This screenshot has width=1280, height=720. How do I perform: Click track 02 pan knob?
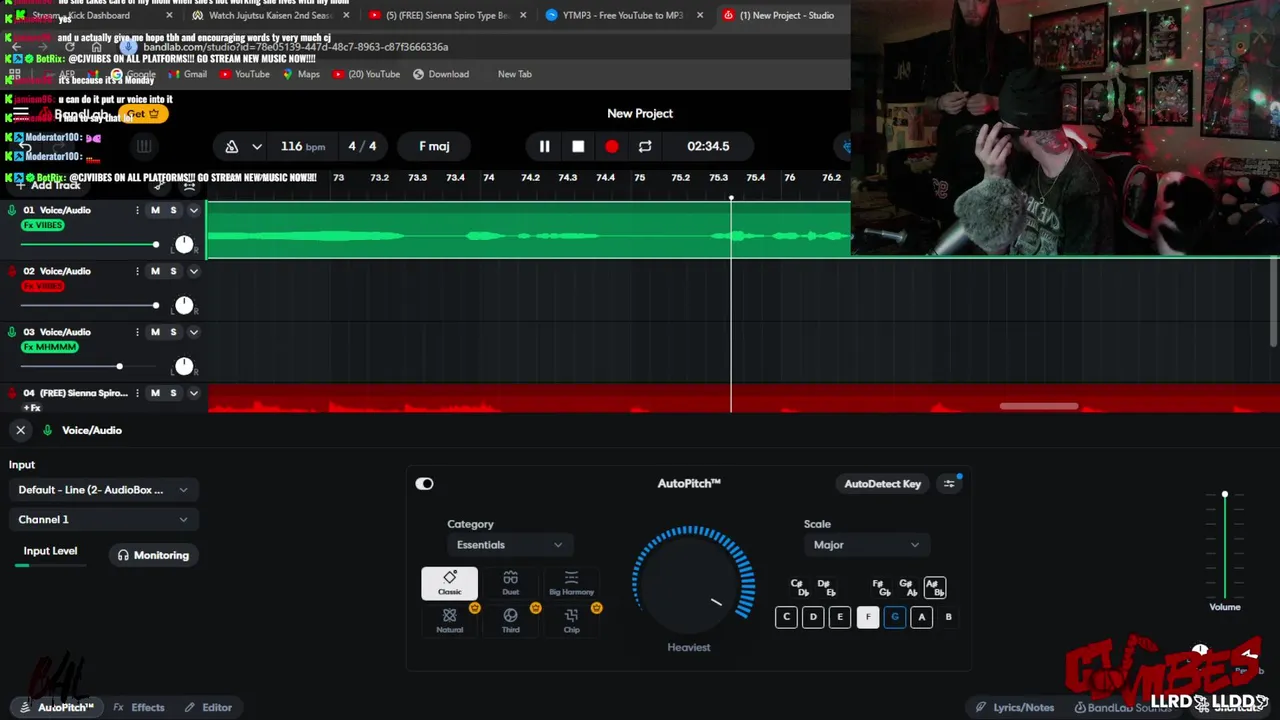(184, 306)
